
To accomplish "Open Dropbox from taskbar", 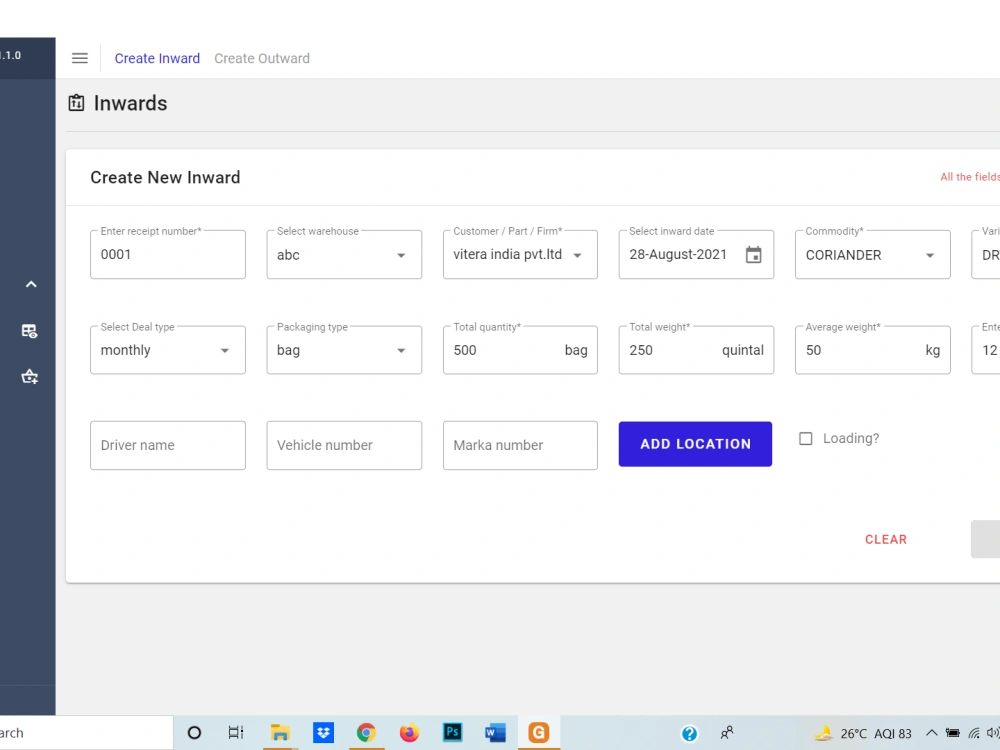I will click(323, 733).
